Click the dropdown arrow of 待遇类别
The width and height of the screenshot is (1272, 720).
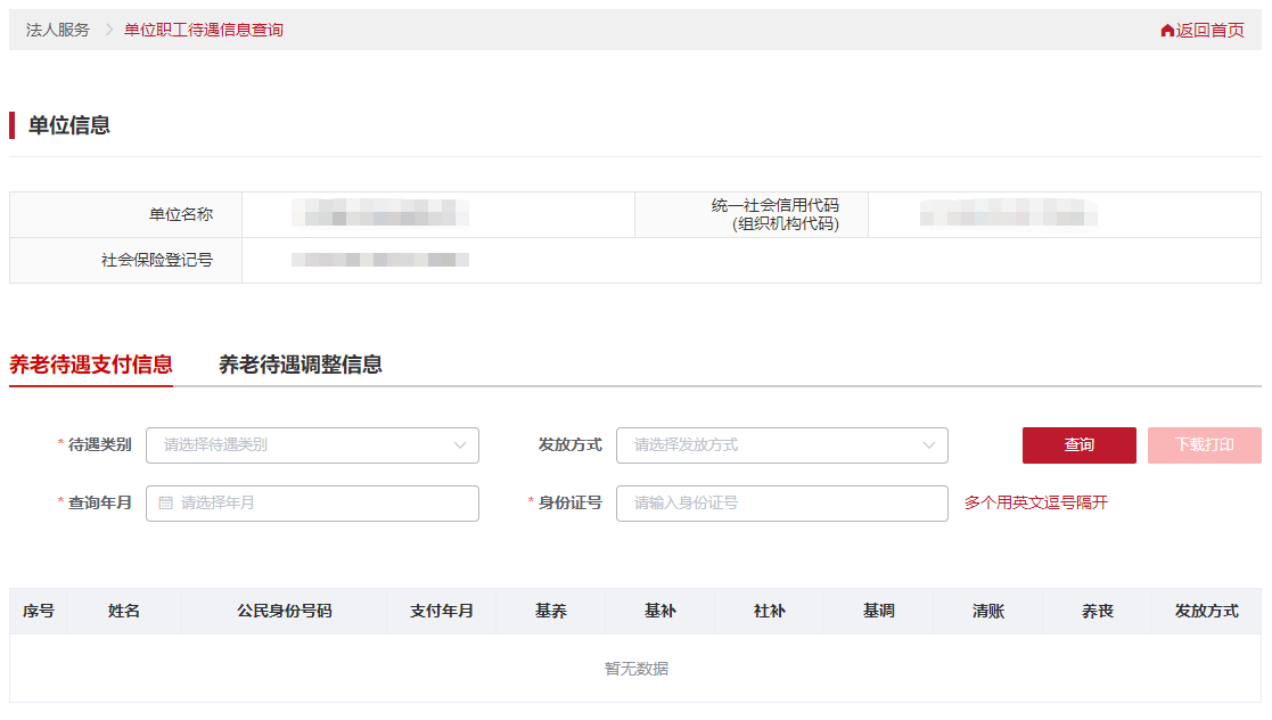(459, 445)
